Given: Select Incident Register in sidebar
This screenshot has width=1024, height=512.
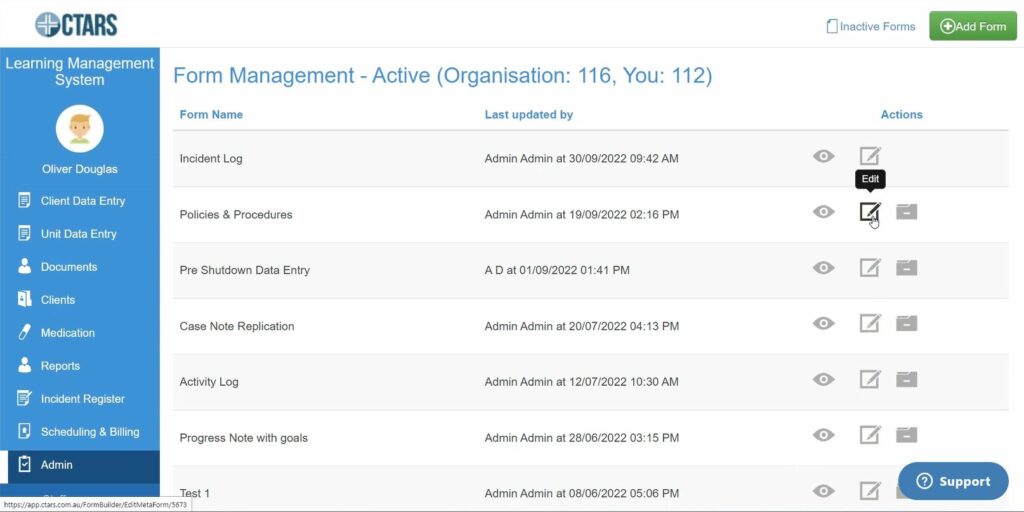Looking at the screenshot, I should click(82, 399).
